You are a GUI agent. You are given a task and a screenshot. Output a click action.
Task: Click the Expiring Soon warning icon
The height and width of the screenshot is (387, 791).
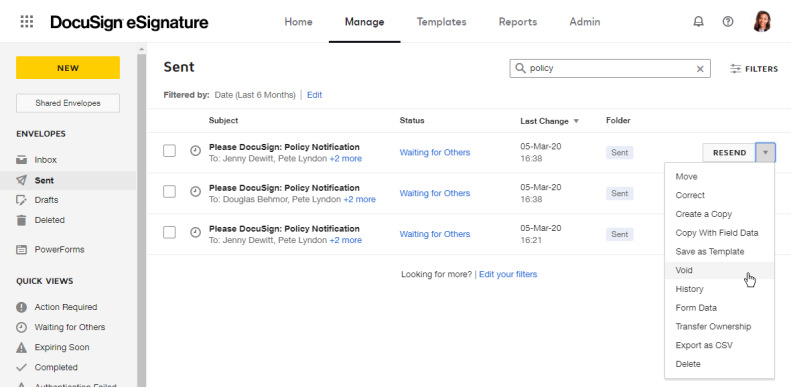point(21,347)
